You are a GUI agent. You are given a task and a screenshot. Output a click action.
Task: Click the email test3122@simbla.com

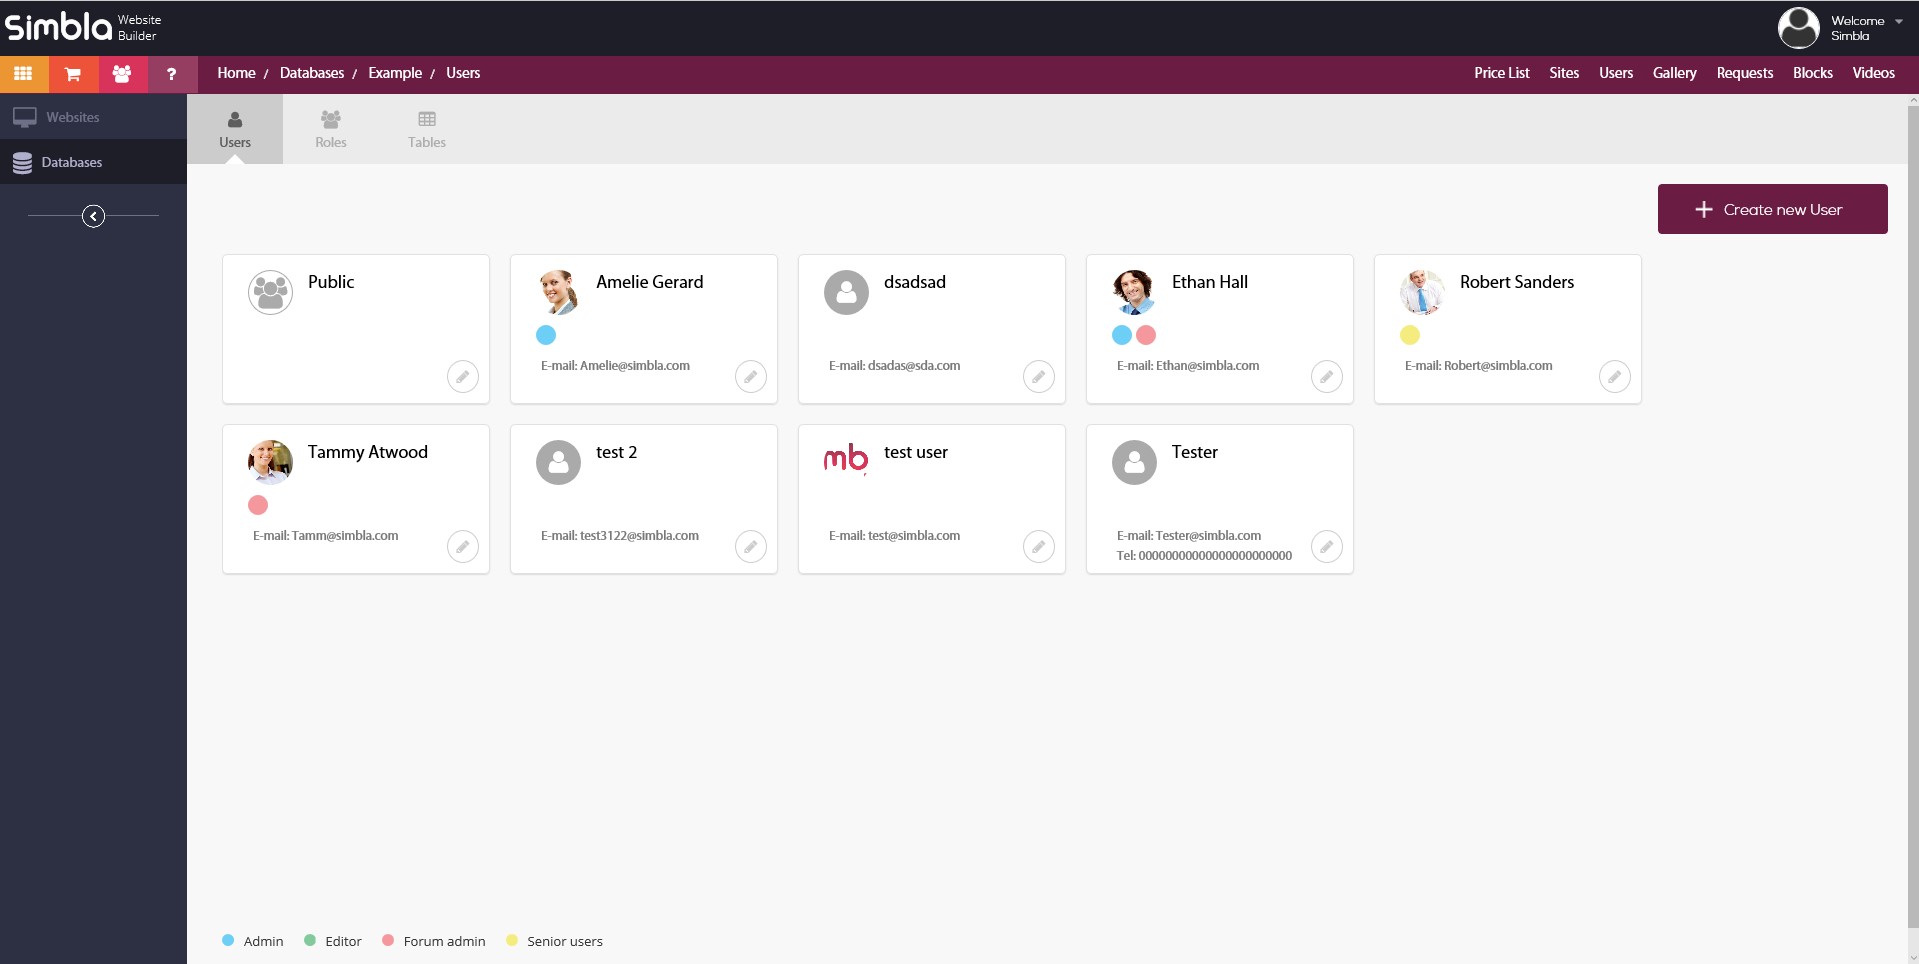click(639, 536)
